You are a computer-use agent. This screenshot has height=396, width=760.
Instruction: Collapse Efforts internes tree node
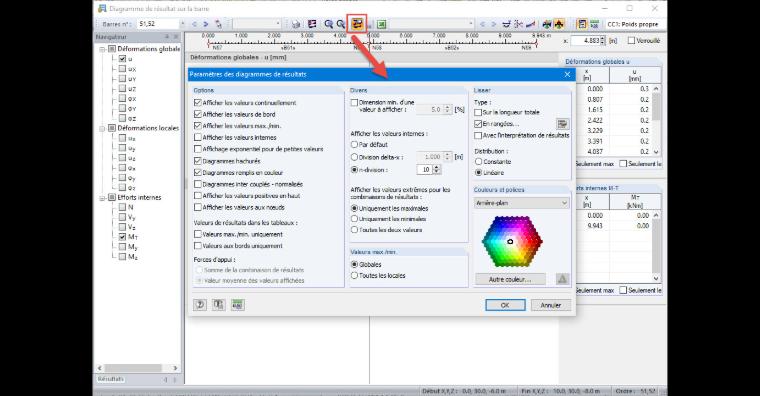pos(102,198)
